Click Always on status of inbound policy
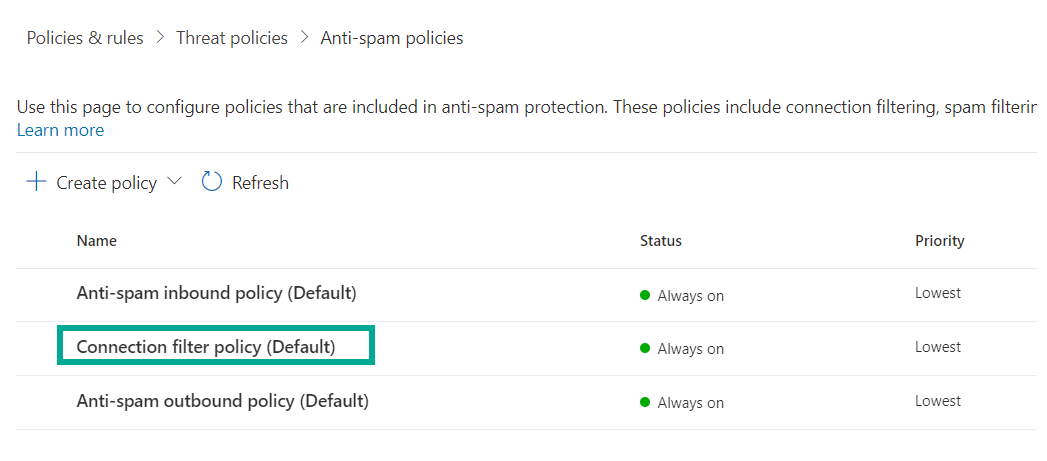 coord(690,296)
